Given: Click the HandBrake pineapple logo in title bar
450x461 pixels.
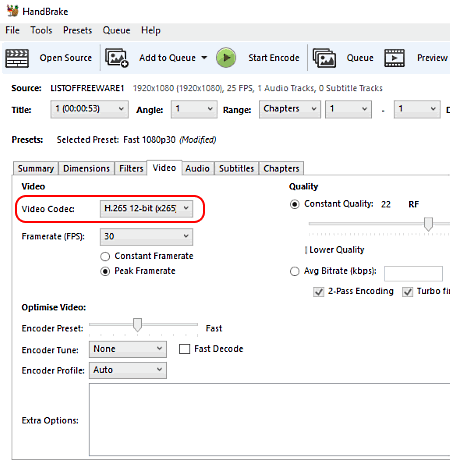Looking at the screenshot, I should click(x=13, y=11).
